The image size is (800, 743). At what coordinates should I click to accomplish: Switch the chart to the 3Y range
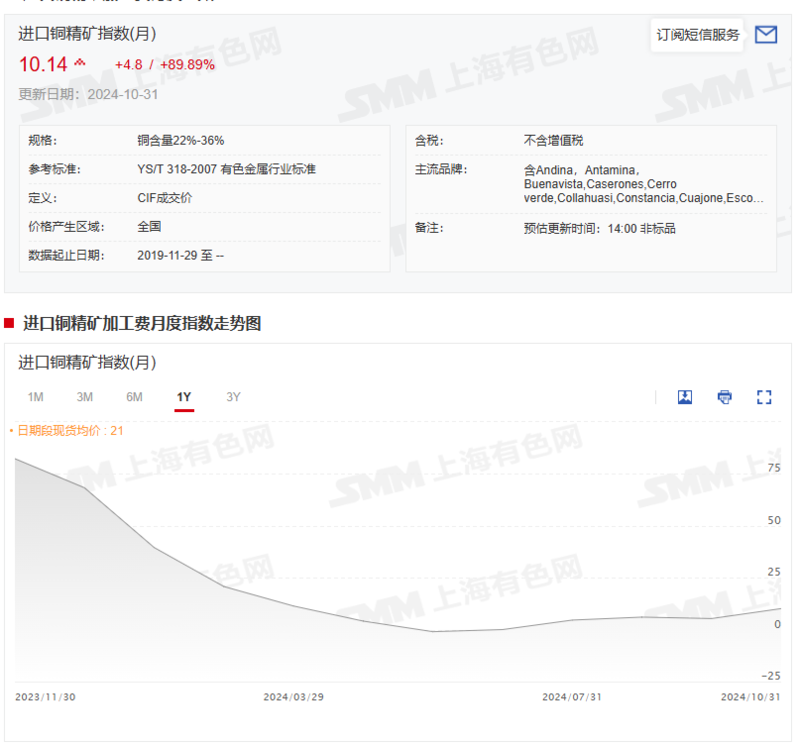point(233,397)
